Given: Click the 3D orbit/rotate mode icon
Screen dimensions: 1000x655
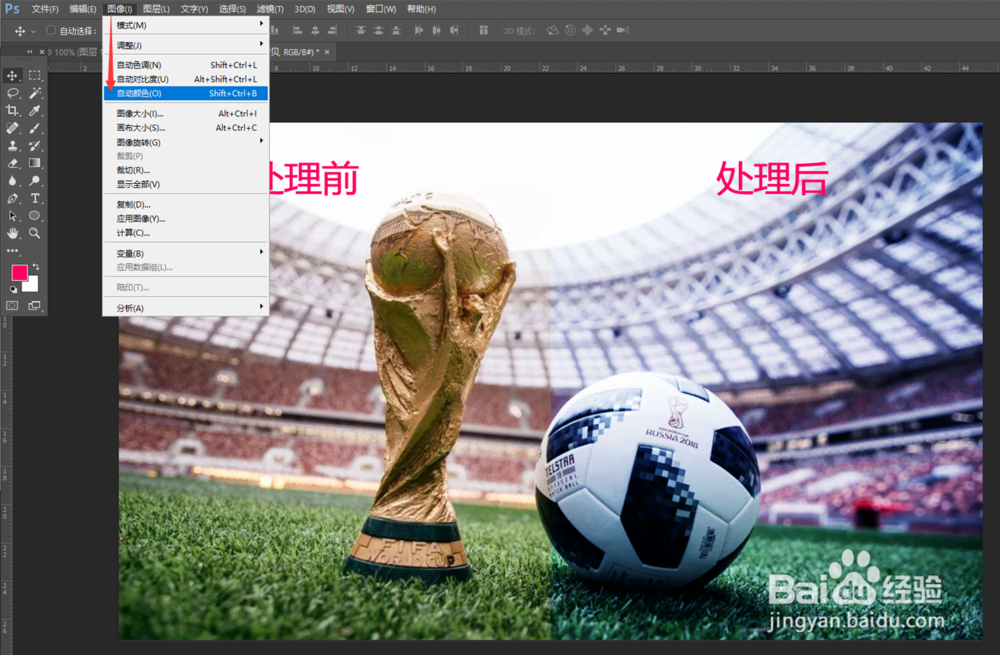Looking at the screenshot, I should pyautogui.click(x=552, y=30).
